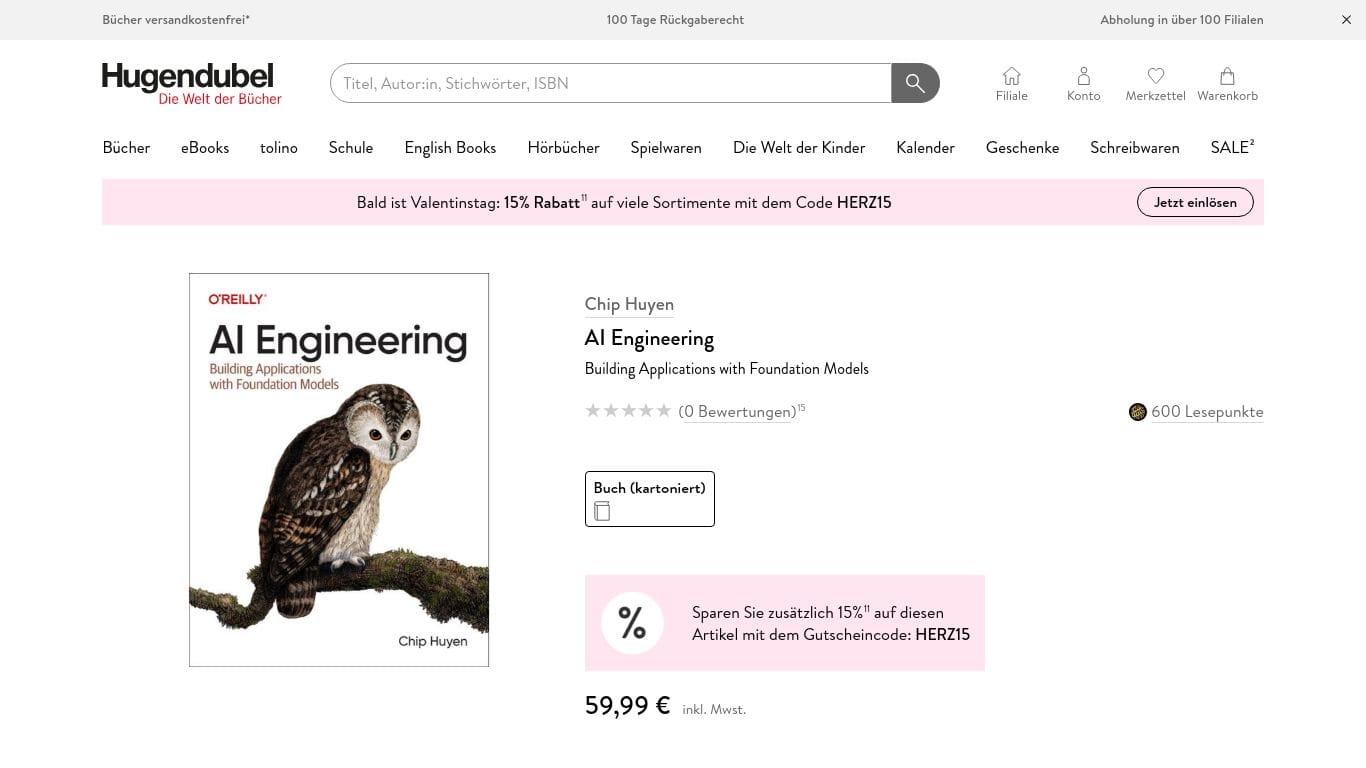Click the Hugendubel logo

tap(191, 83)
